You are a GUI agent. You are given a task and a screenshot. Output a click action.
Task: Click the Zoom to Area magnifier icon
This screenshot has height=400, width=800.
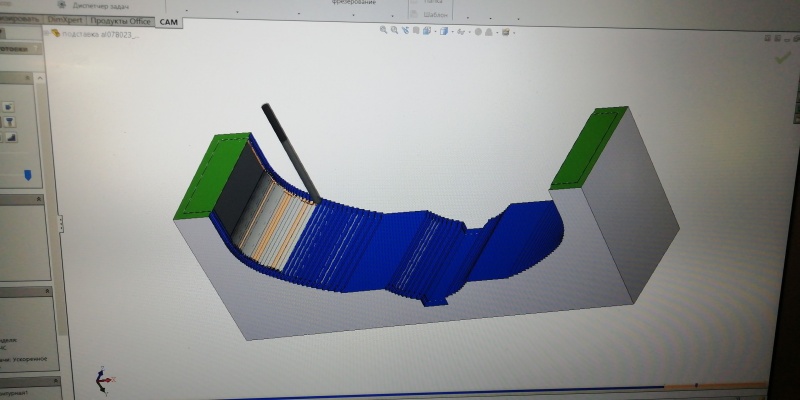[x=394, y=30]
